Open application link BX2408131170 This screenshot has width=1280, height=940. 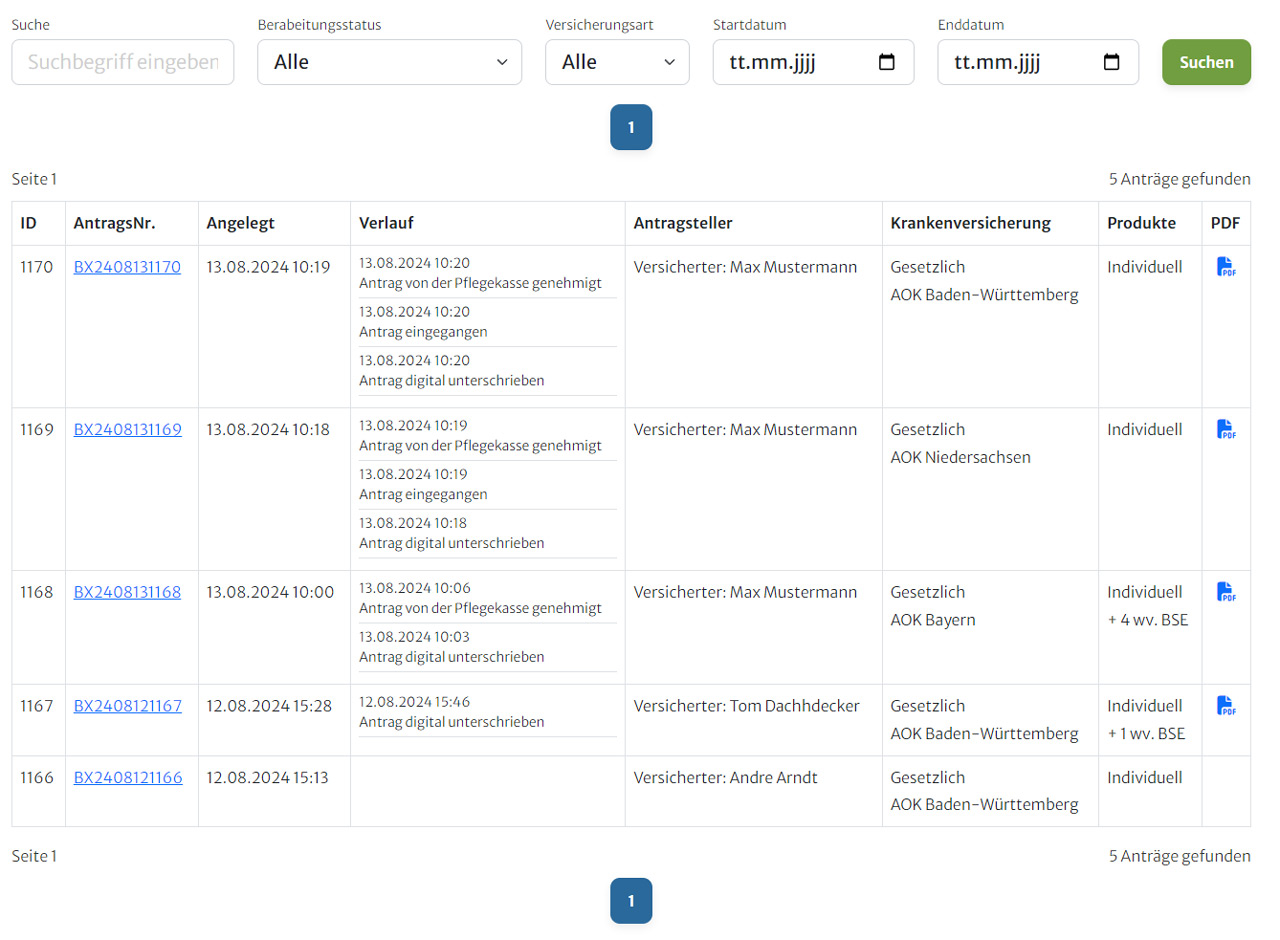click(127, 267)
